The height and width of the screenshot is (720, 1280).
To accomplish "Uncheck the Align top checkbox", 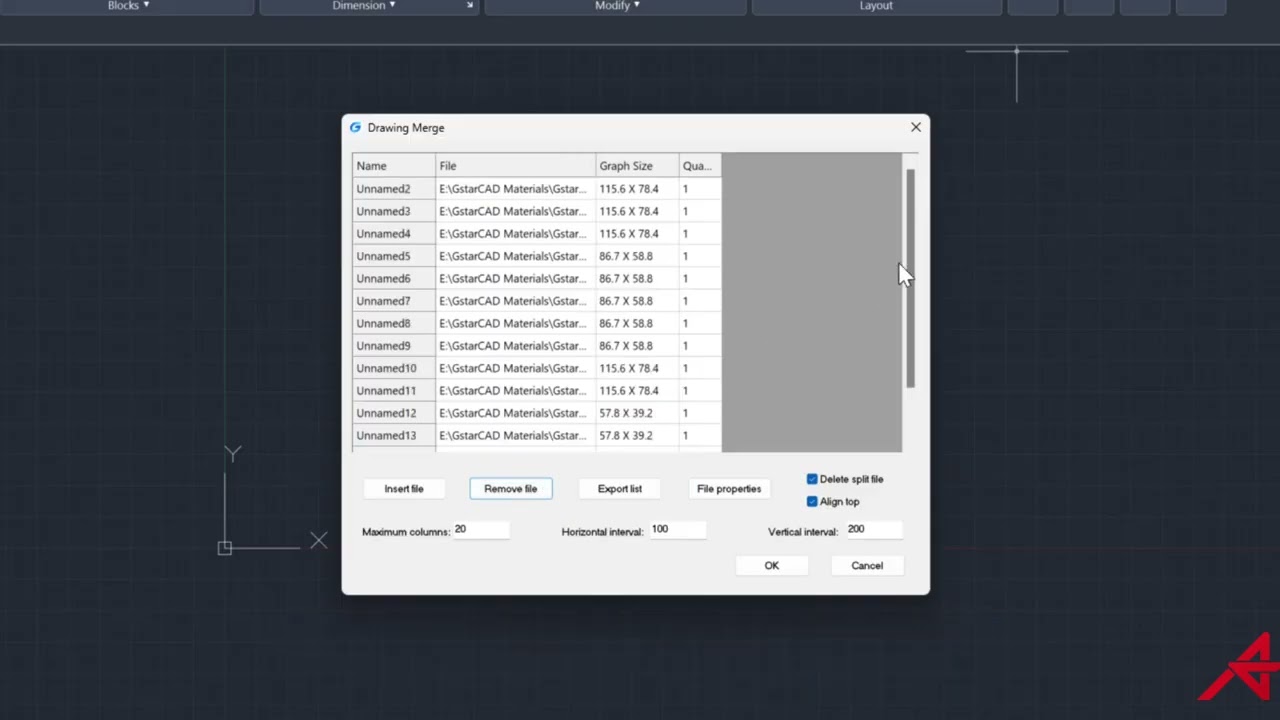I will [812, 502].
